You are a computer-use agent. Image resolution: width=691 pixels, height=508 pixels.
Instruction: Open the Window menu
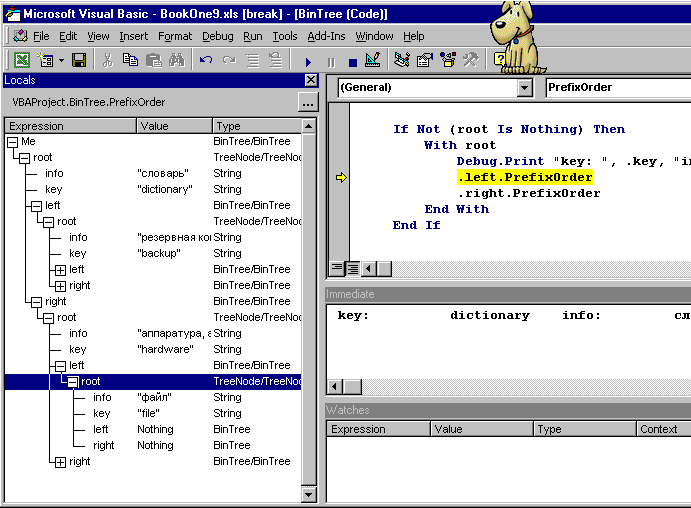[374, 36]
